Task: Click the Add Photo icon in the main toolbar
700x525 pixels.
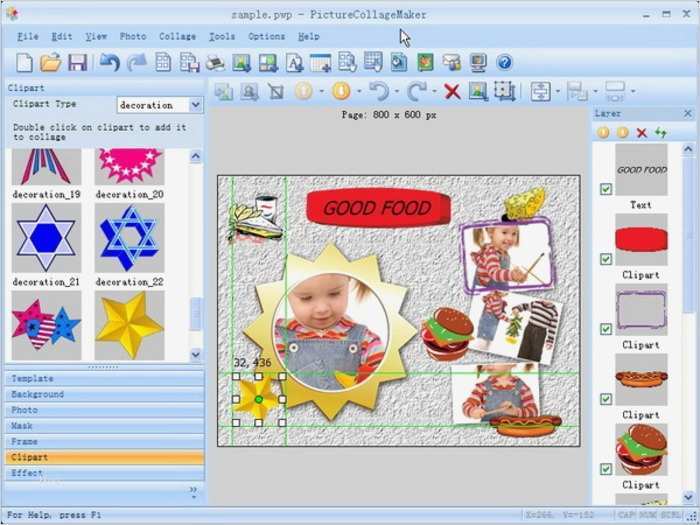Action: 242,62
